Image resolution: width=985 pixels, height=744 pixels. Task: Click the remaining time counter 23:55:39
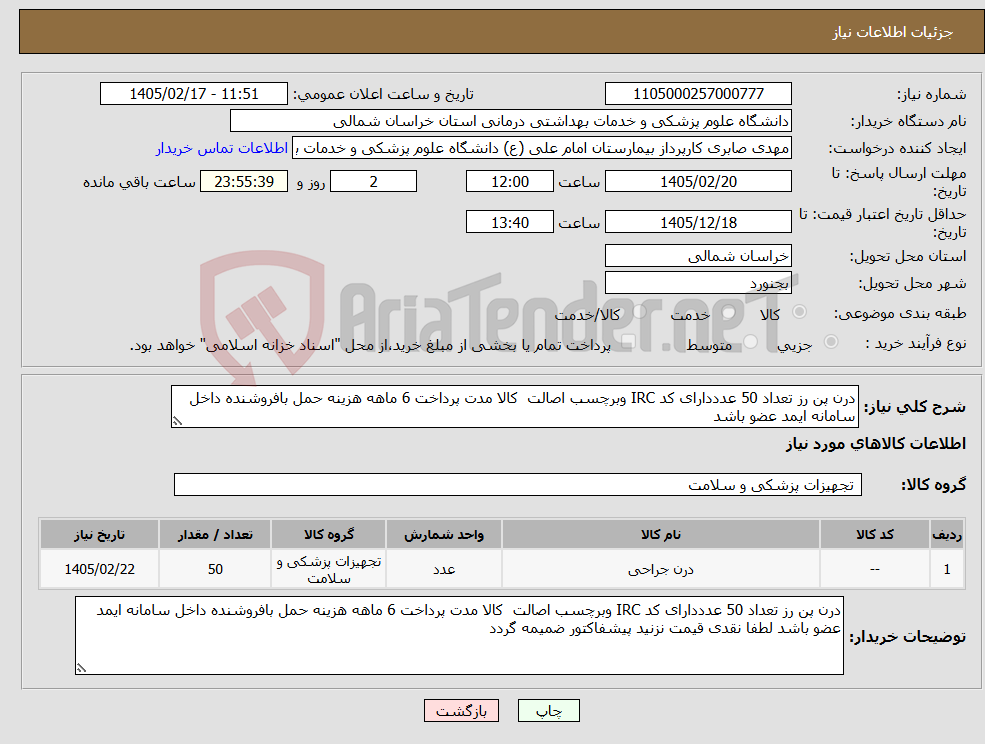244,182
